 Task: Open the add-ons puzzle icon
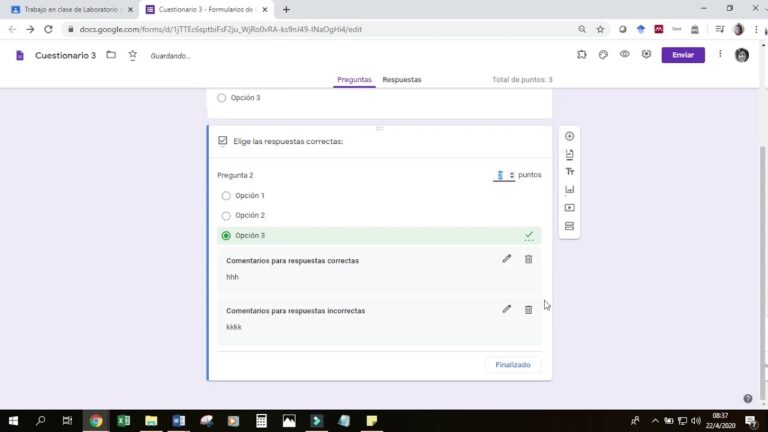click(581, 55)
